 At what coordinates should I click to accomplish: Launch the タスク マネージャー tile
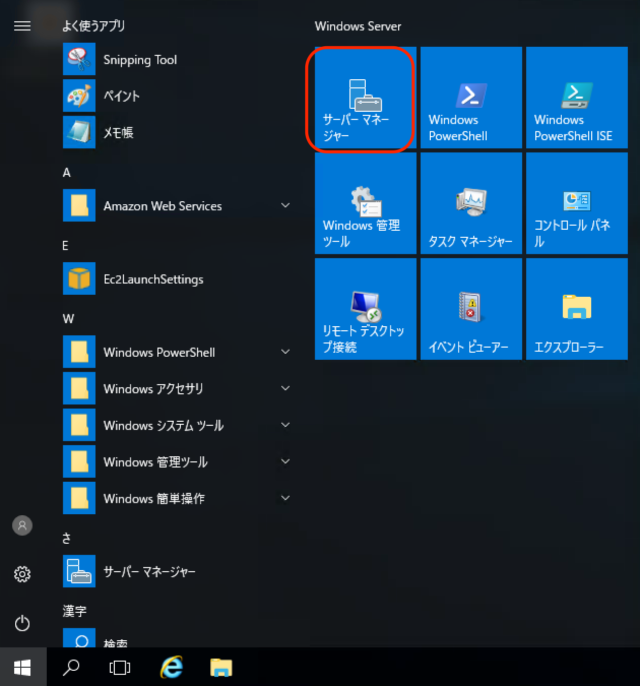471,203
